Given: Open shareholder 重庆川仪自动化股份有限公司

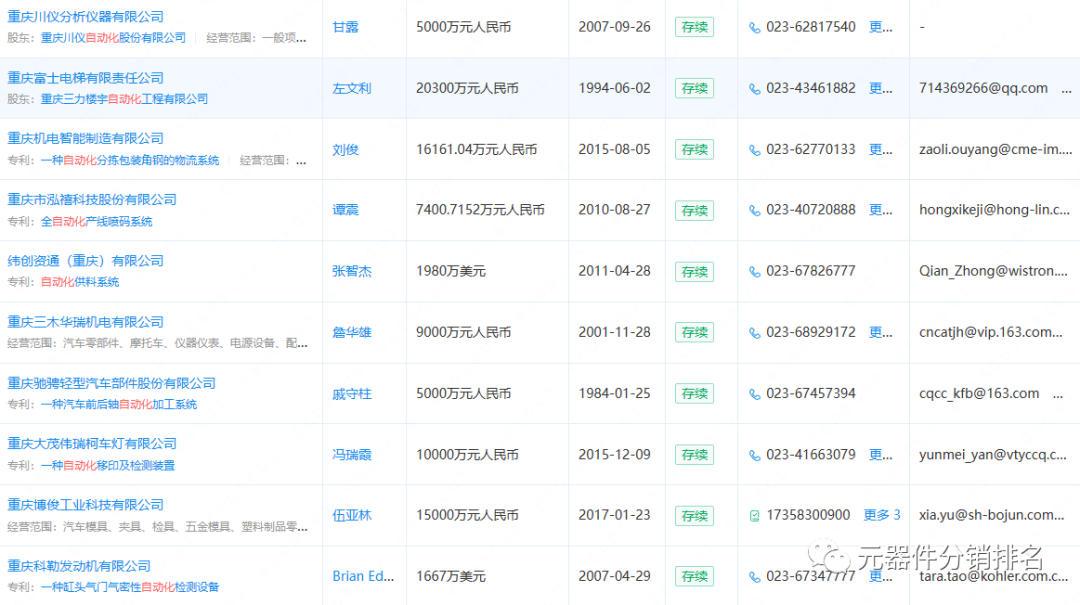Looking at the screenshot, I should tap(114, 38).
